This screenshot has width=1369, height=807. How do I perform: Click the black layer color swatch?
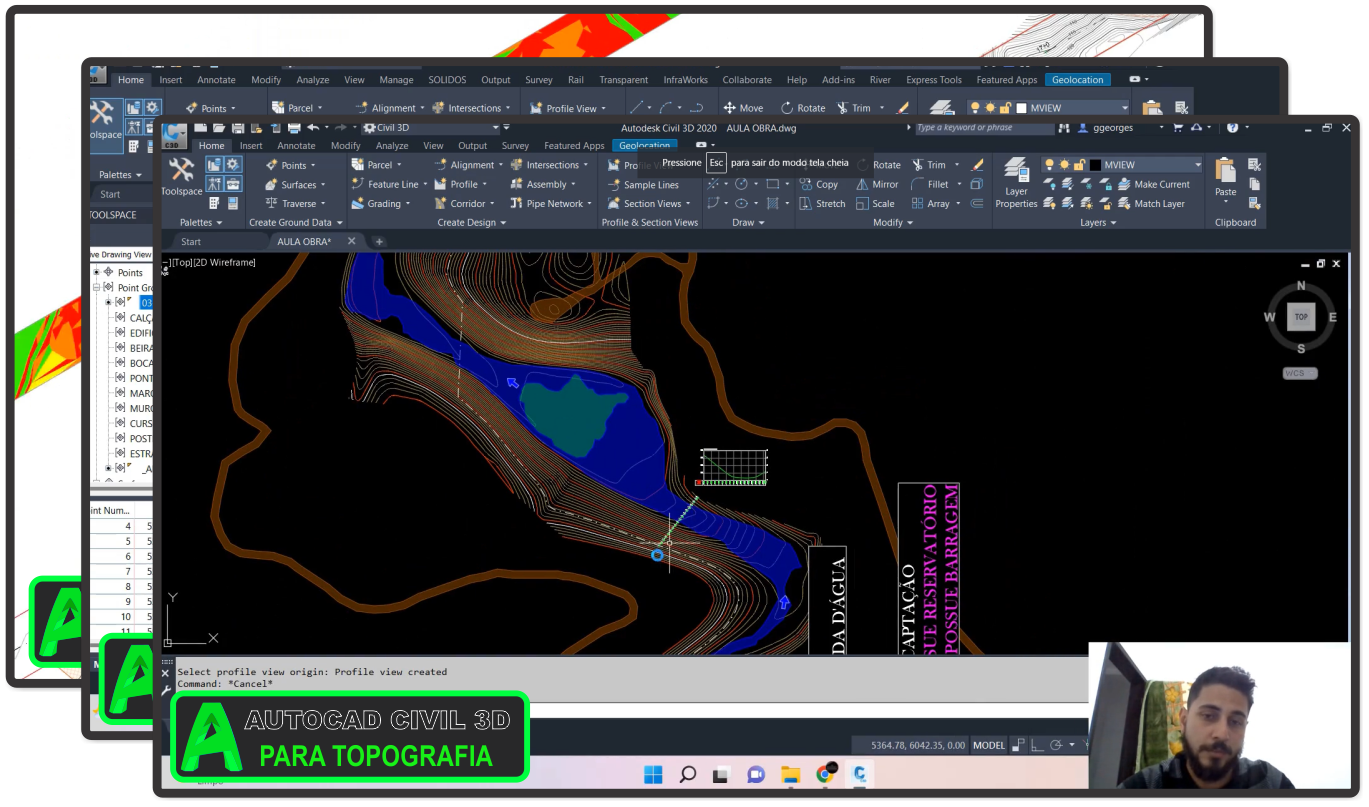[1096, 165]
